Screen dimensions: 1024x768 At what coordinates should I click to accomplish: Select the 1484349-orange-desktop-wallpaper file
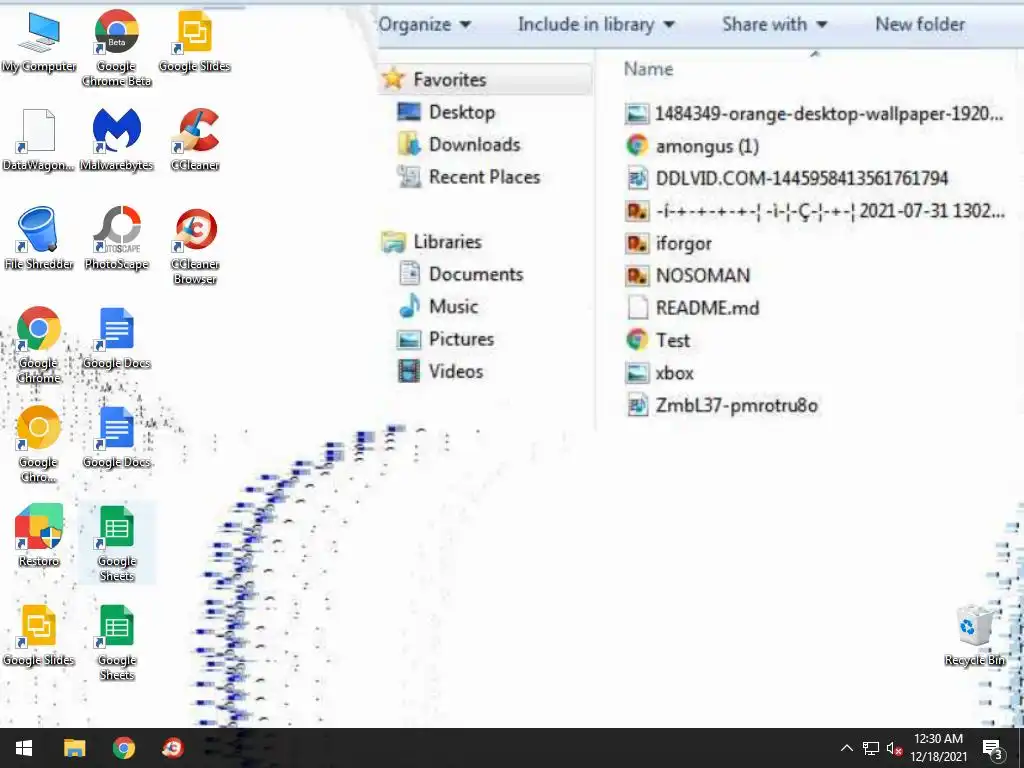click(x=814, y=114)
